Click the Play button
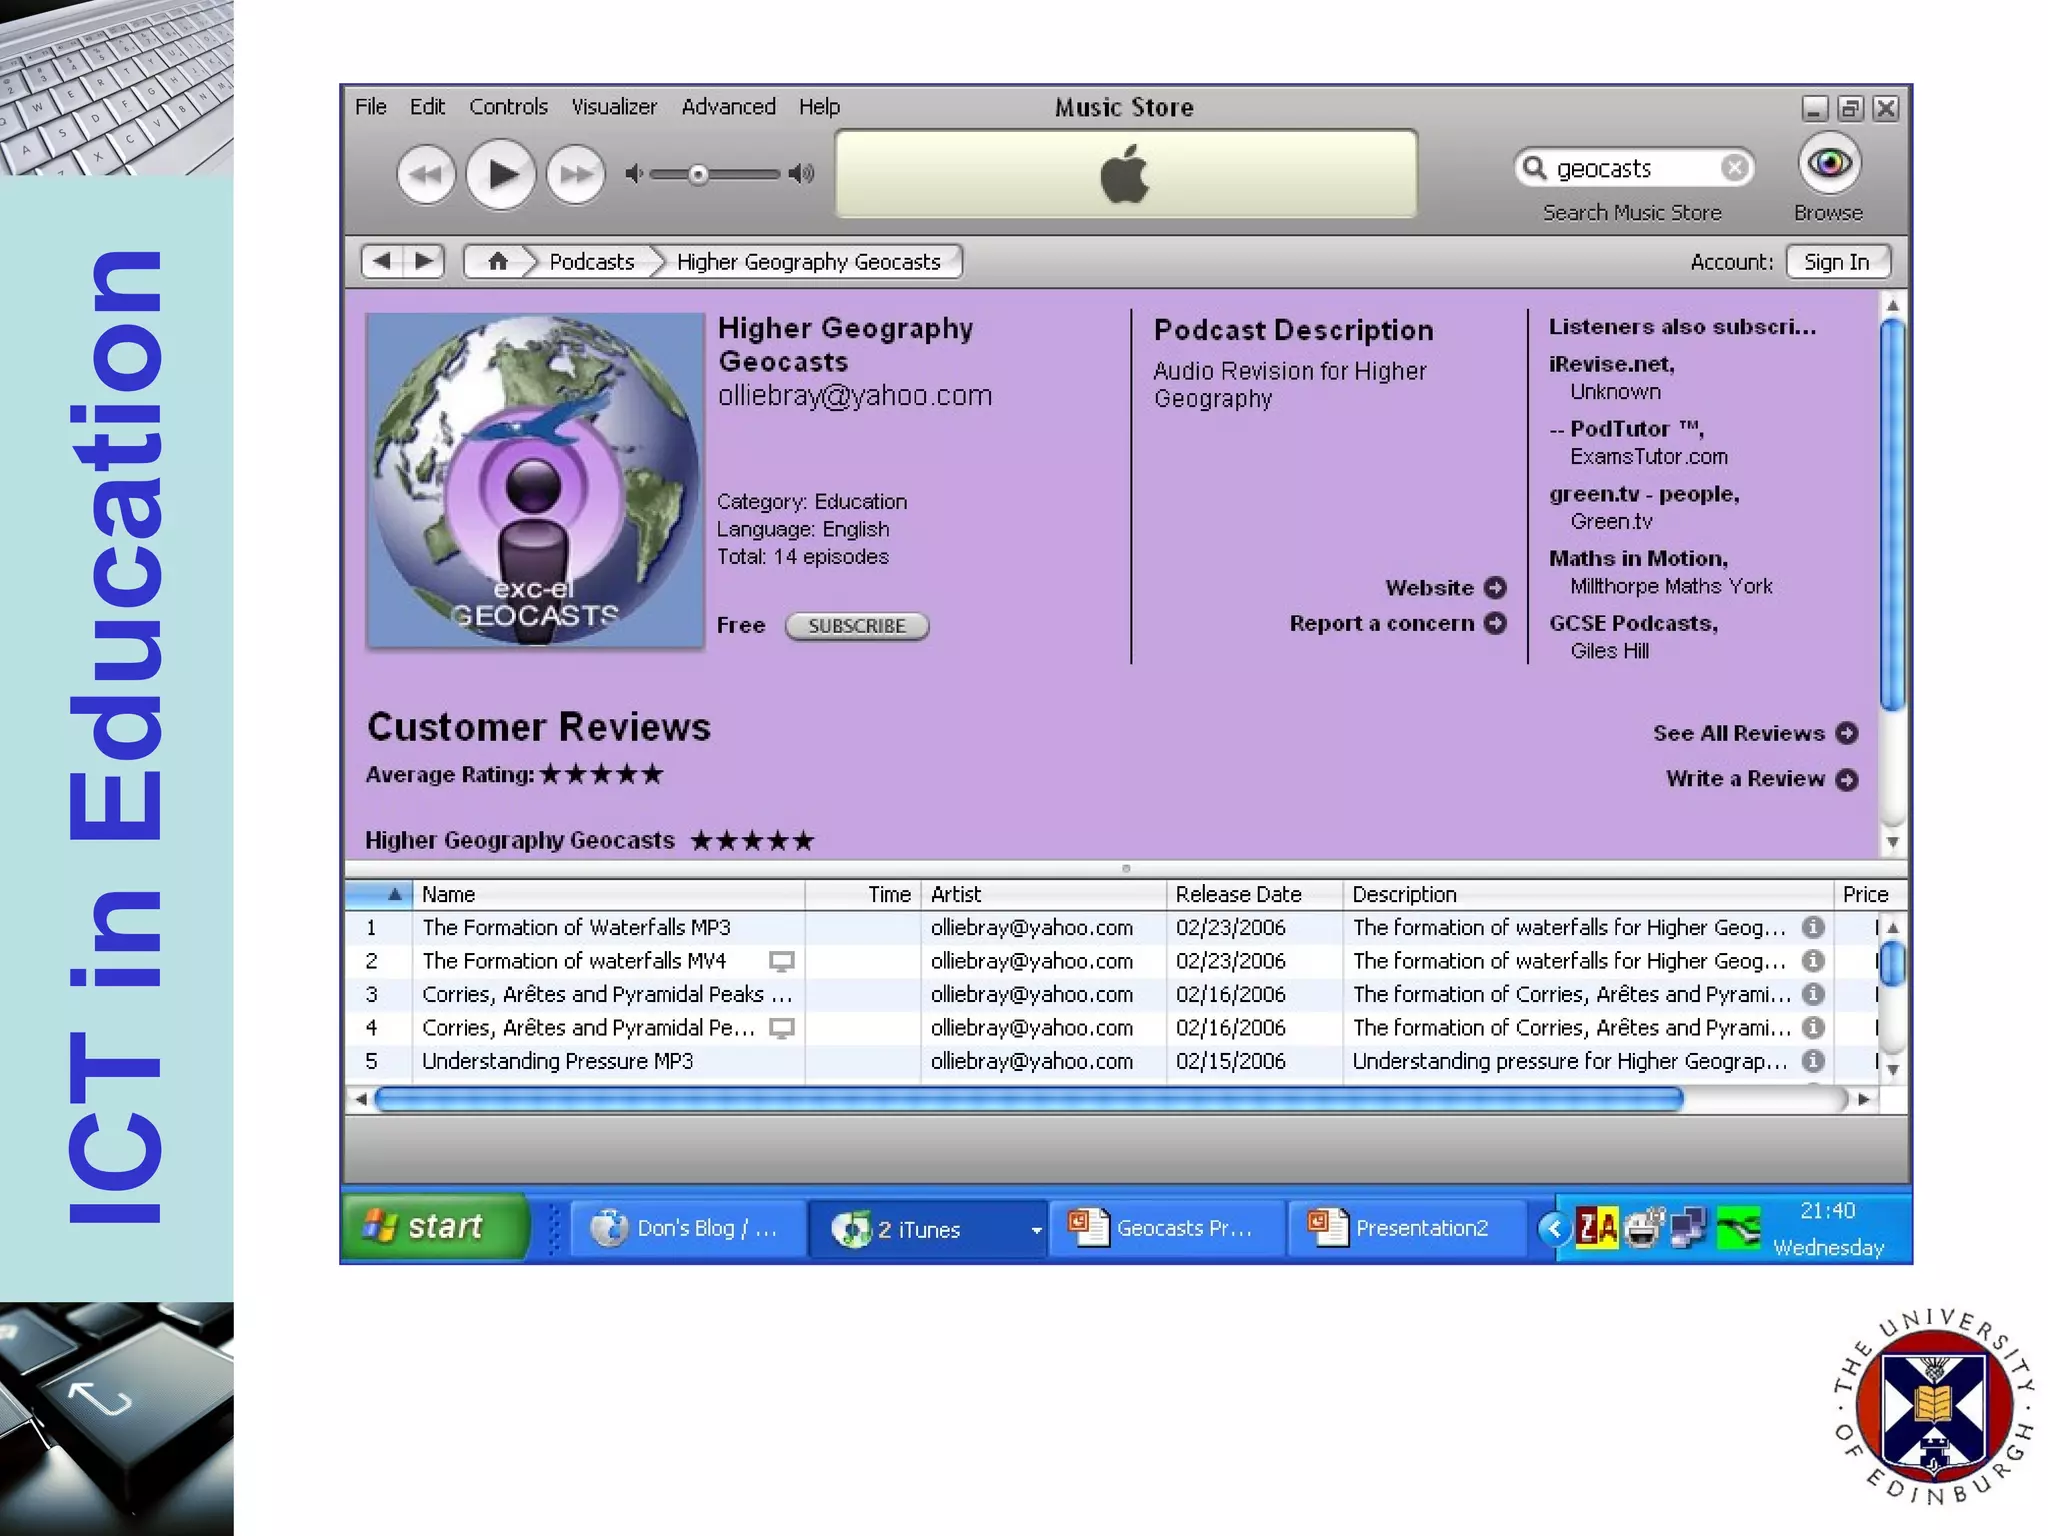This screenshot has width=2048, height=1536. 501,175
